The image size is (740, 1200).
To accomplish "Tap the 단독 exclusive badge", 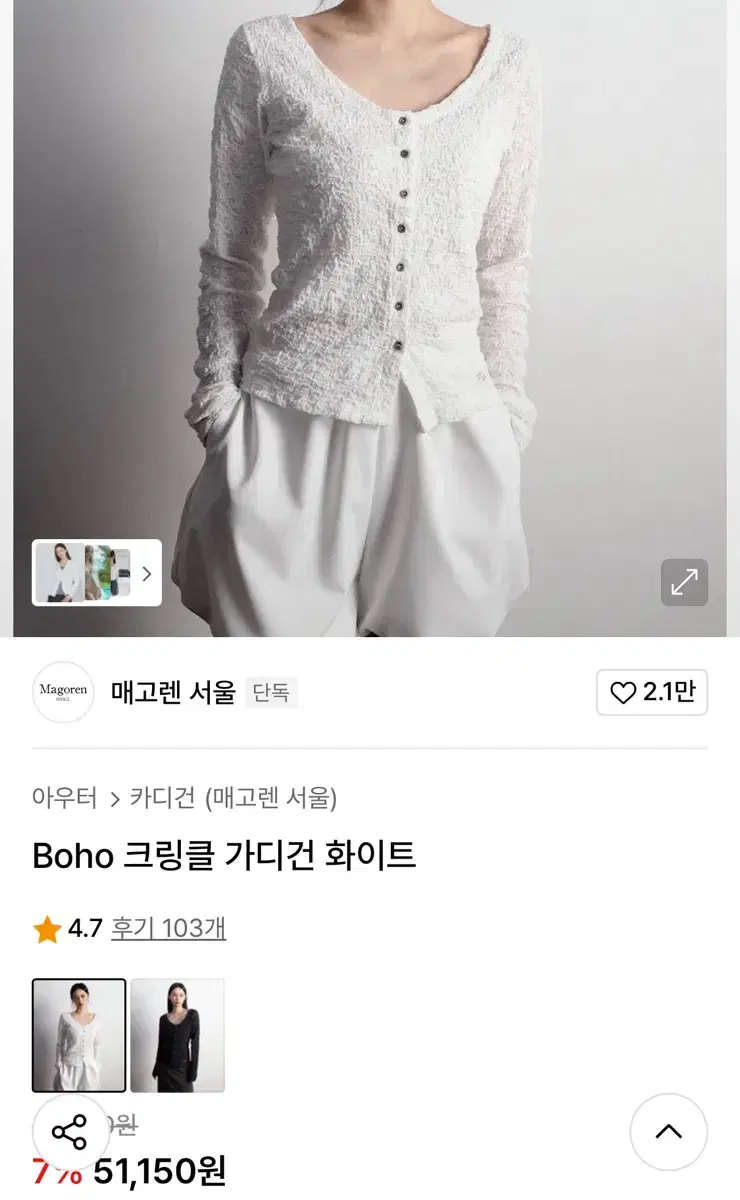I will pos(271,693).
